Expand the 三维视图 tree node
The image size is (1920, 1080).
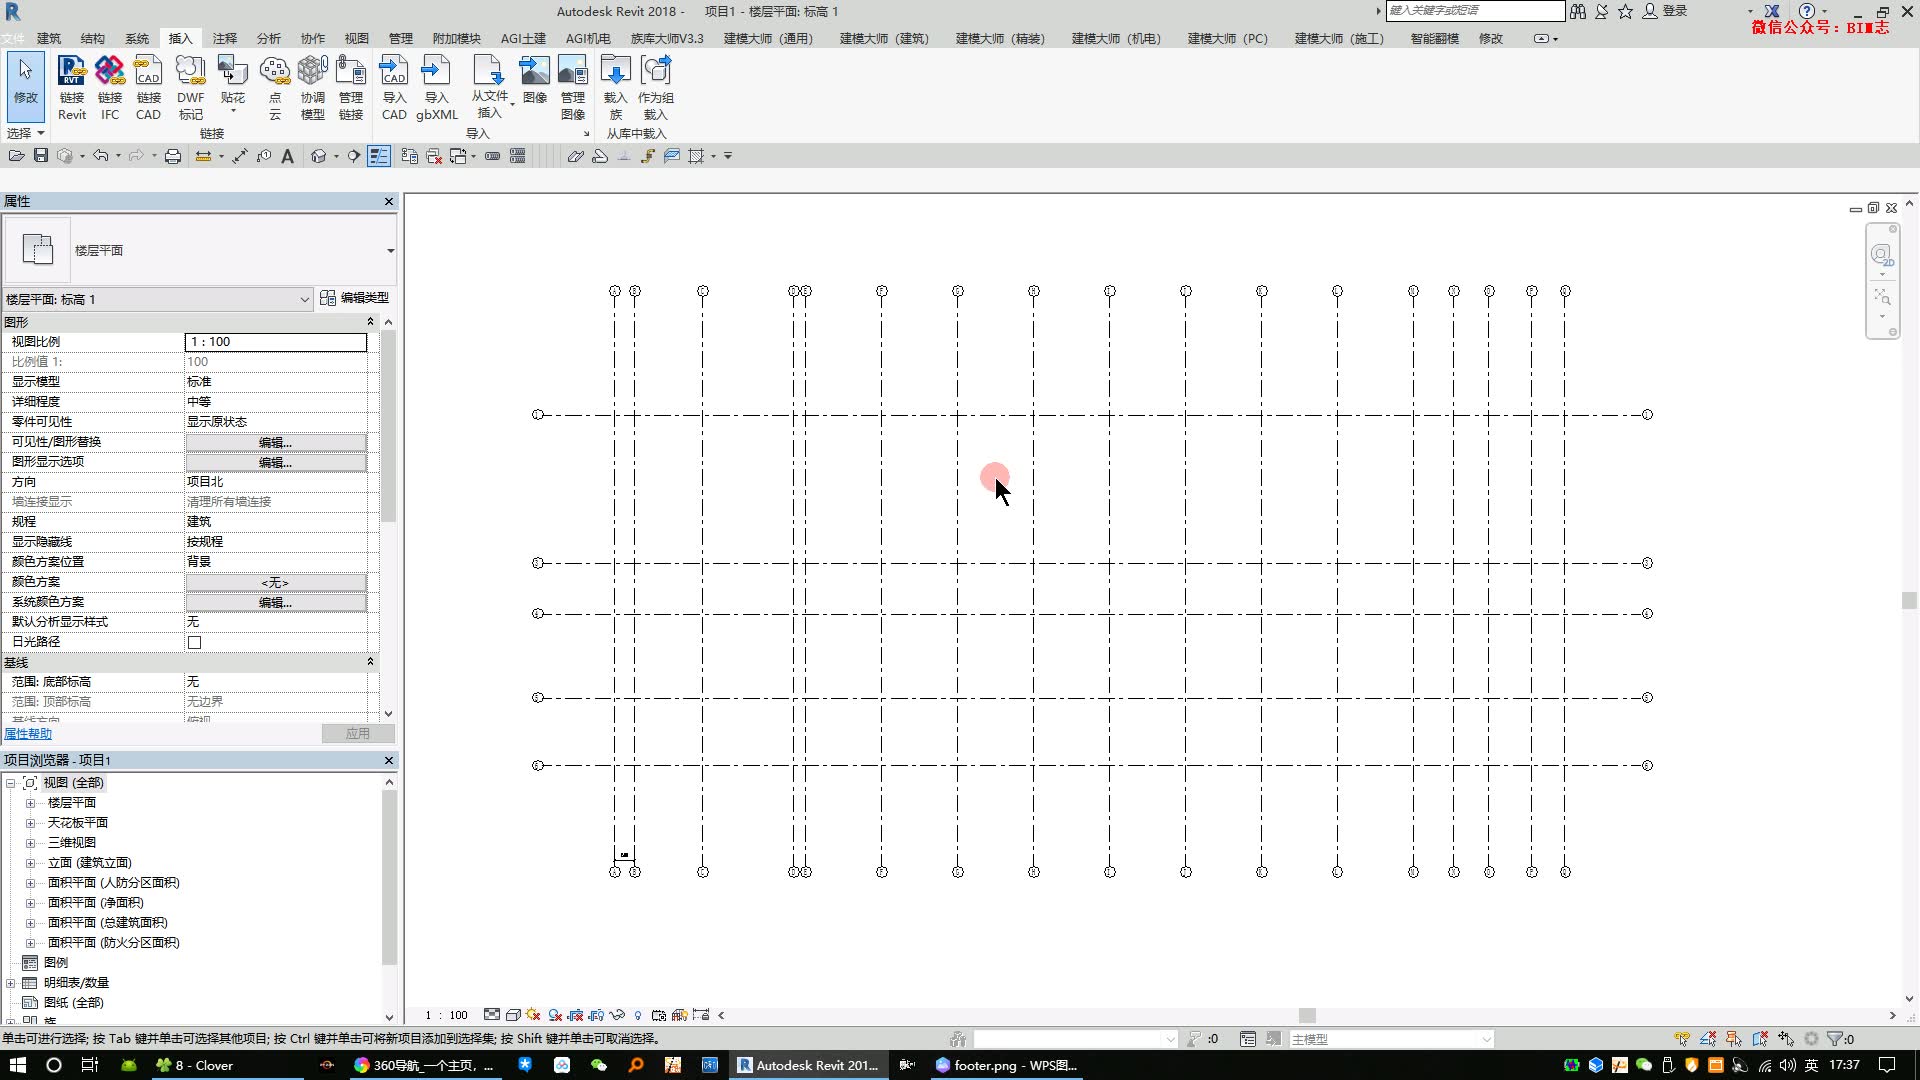coord(30,843)
